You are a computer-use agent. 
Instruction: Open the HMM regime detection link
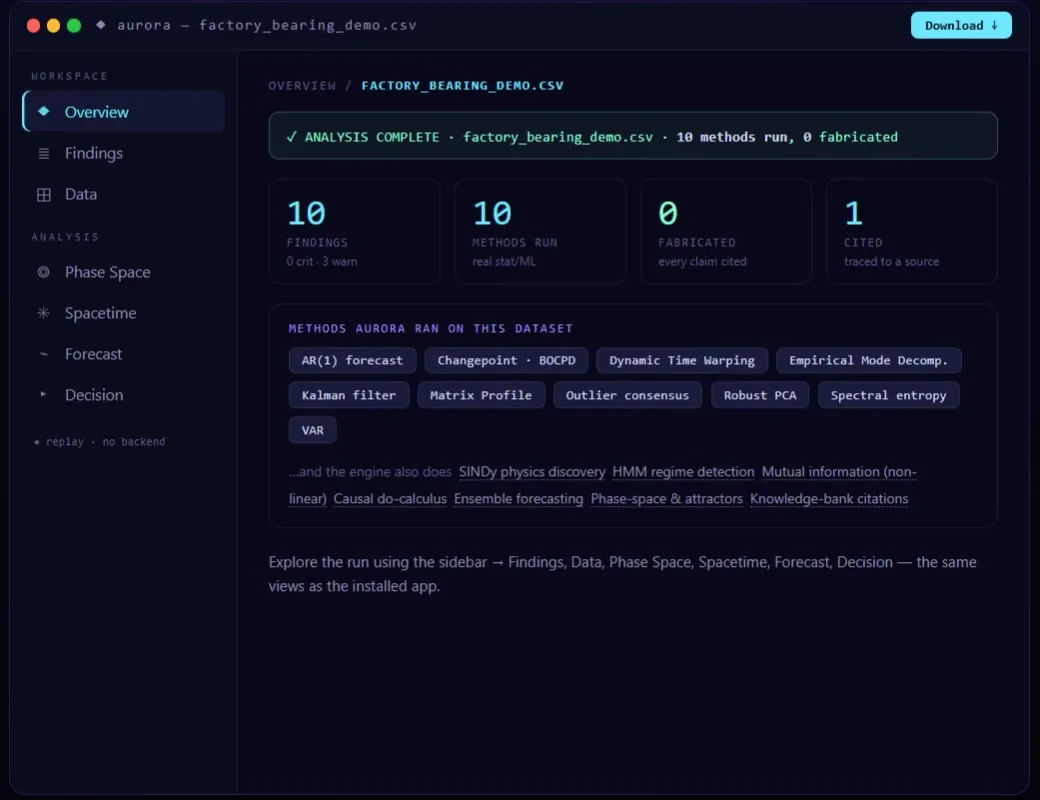pyautogui.click(x=683, y=472)
